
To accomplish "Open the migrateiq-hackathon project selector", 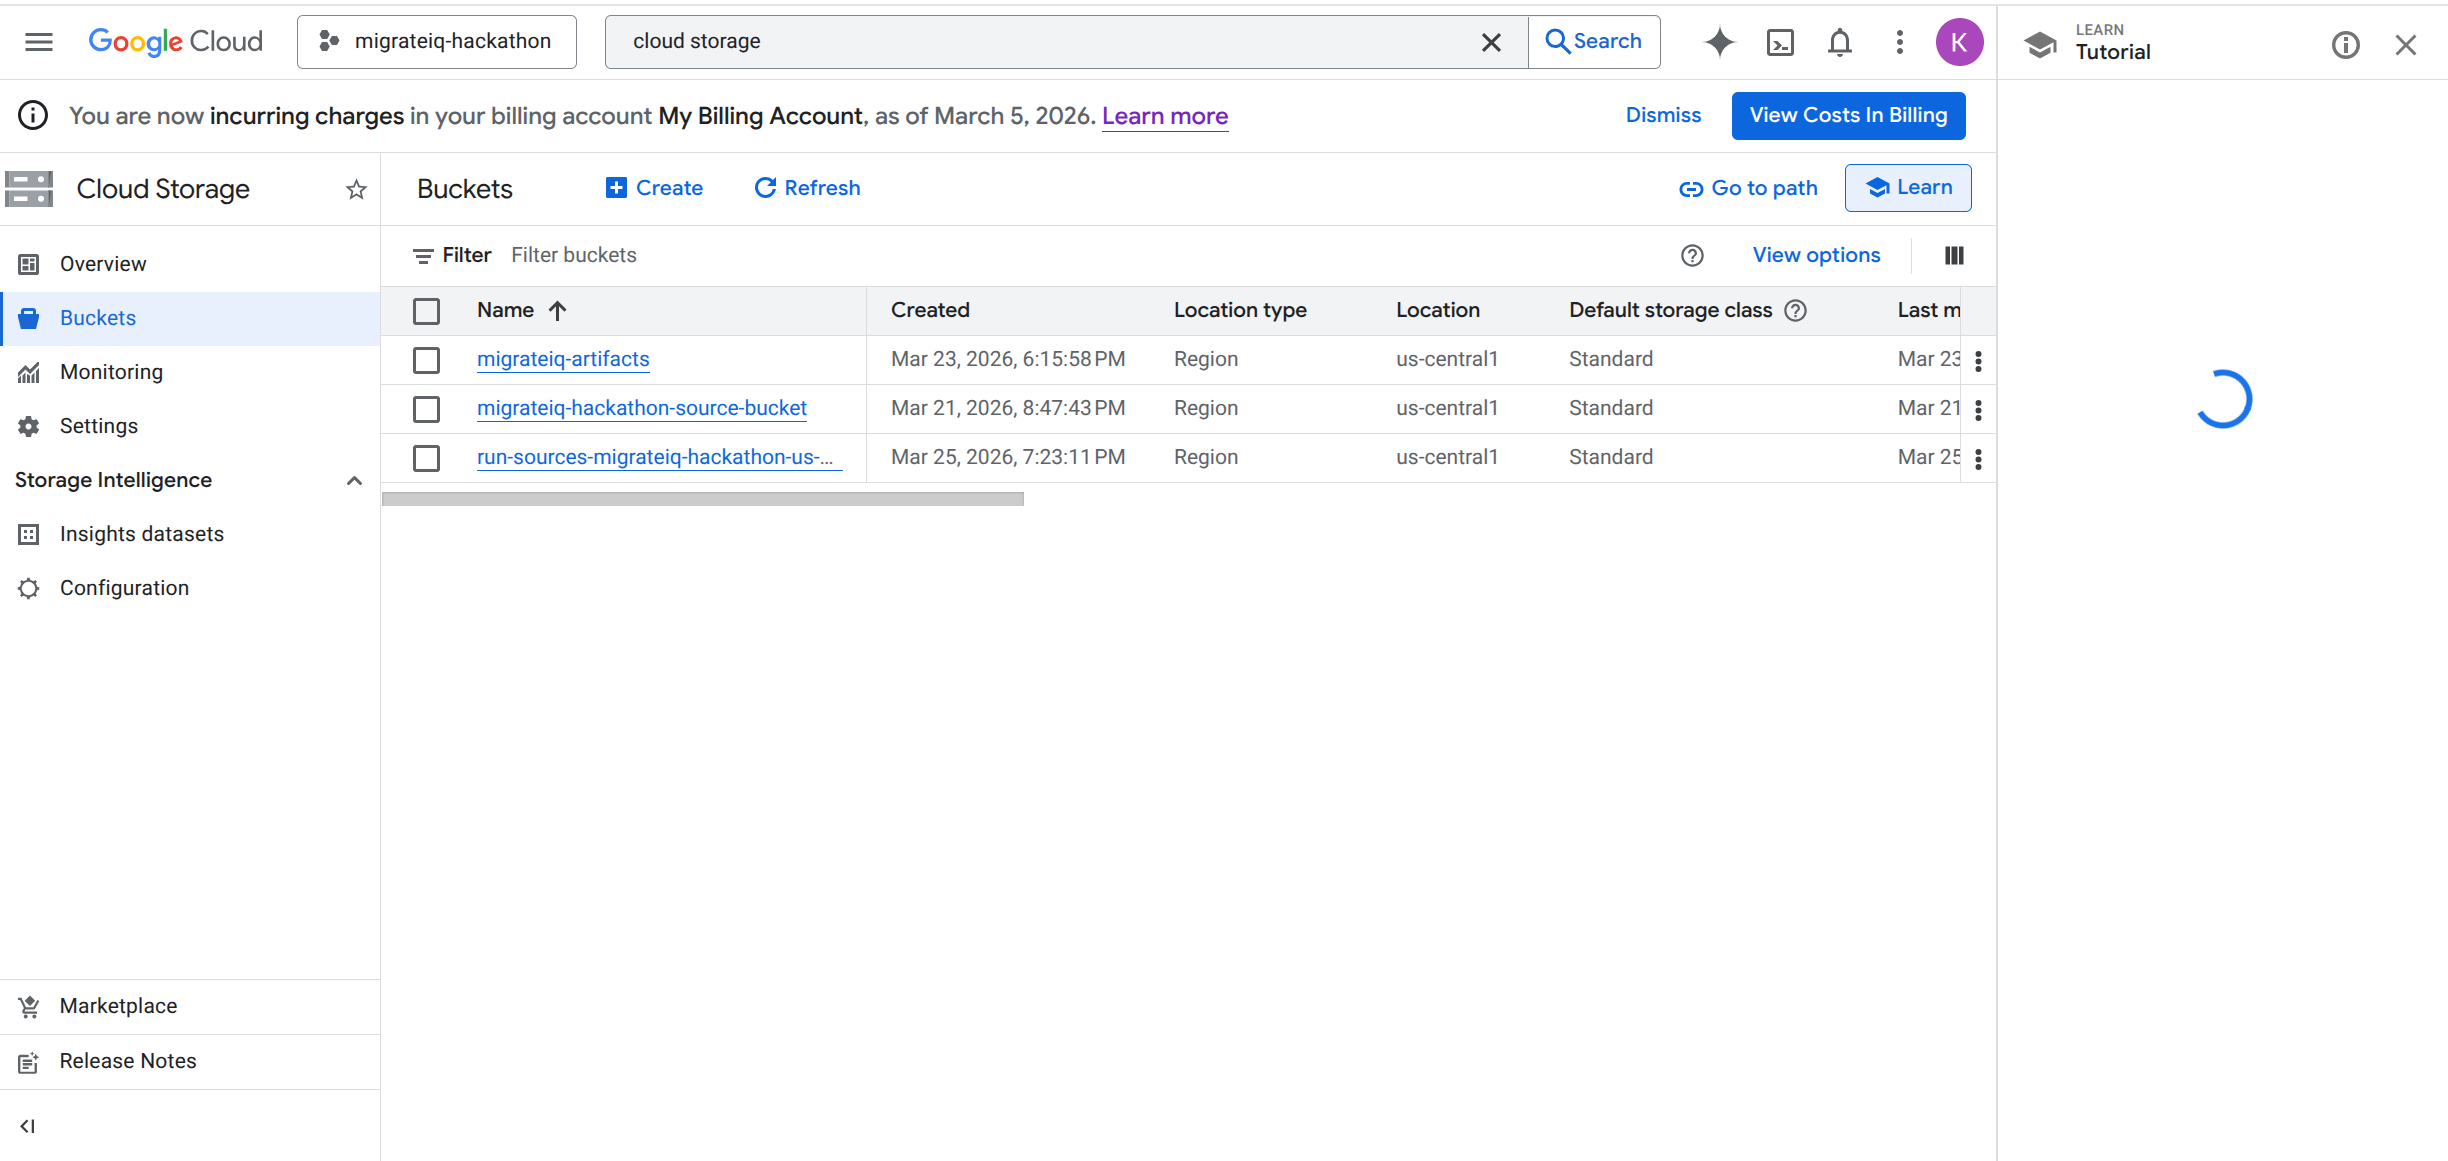I will point(437,42).
